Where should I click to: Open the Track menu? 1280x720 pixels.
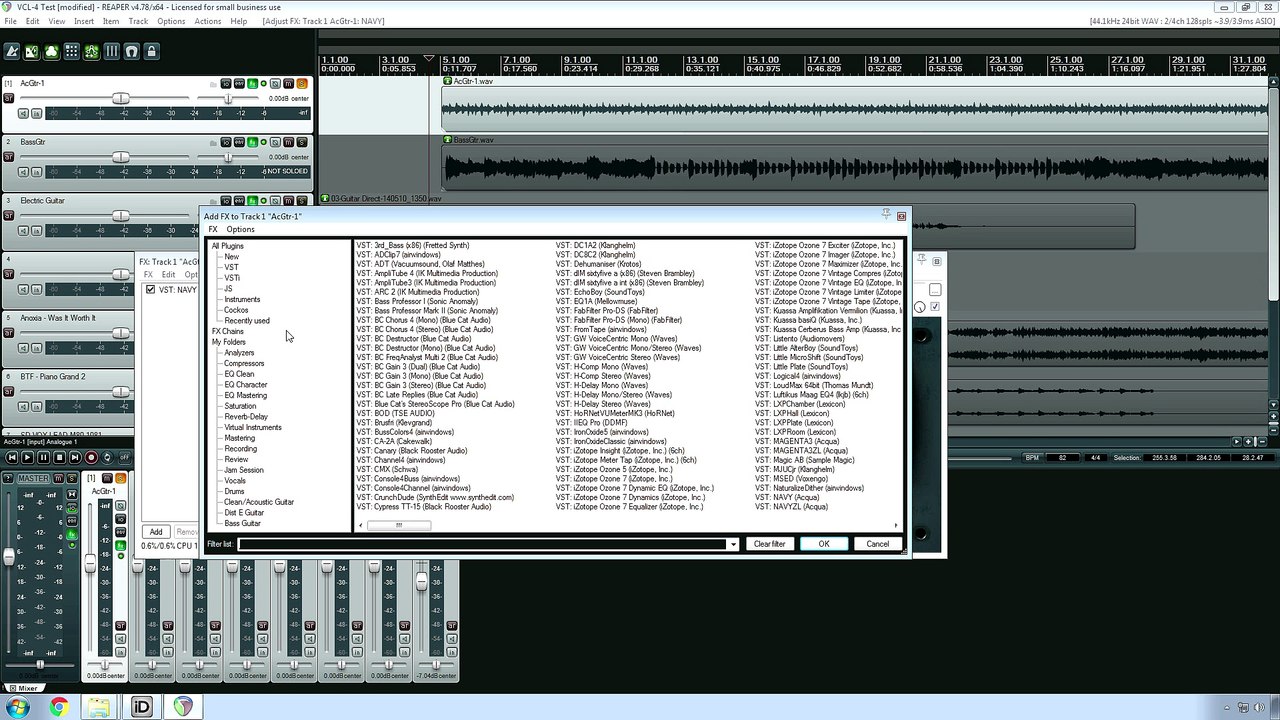pyautogui.click(x=138, y=21)
